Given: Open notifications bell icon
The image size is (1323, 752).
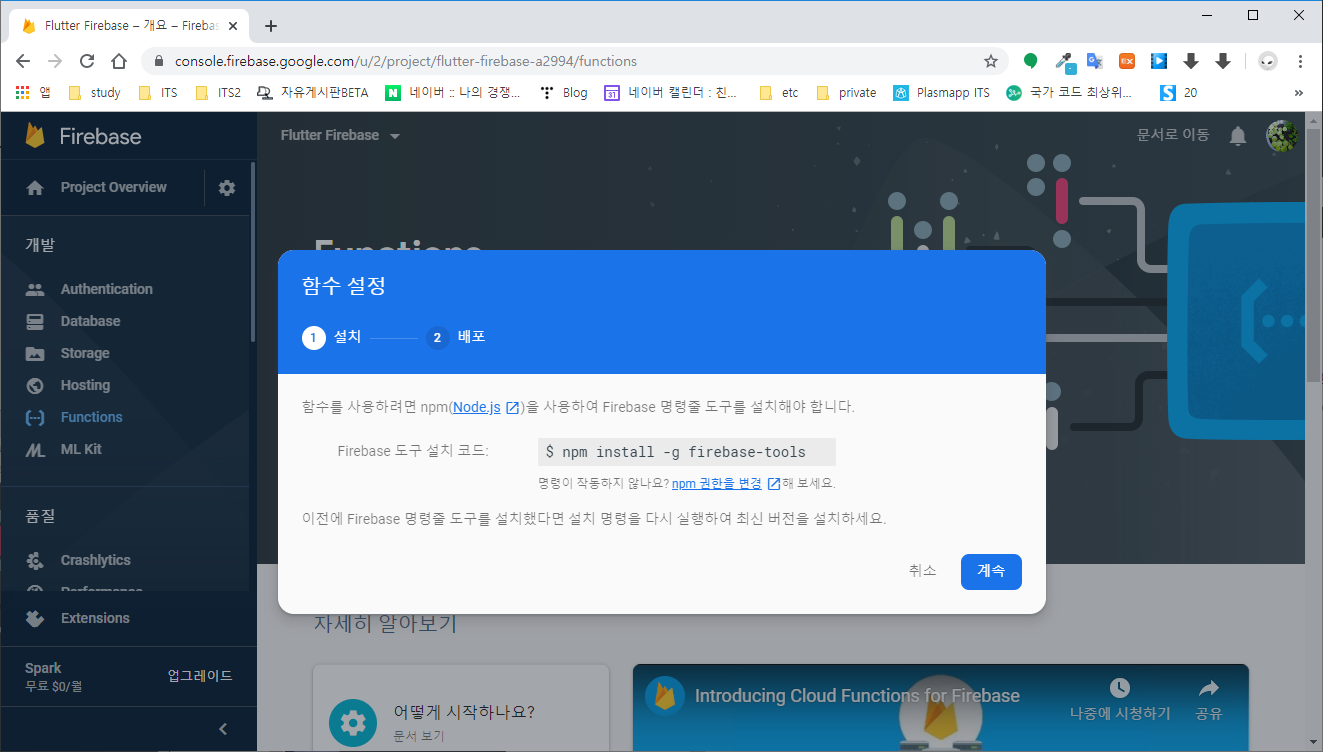Looking at the screenshot, I should 1238,136.
